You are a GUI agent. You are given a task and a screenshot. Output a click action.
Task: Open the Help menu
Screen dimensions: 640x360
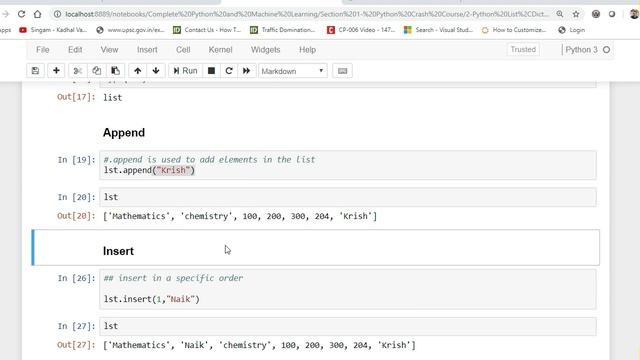pos(307,50)
